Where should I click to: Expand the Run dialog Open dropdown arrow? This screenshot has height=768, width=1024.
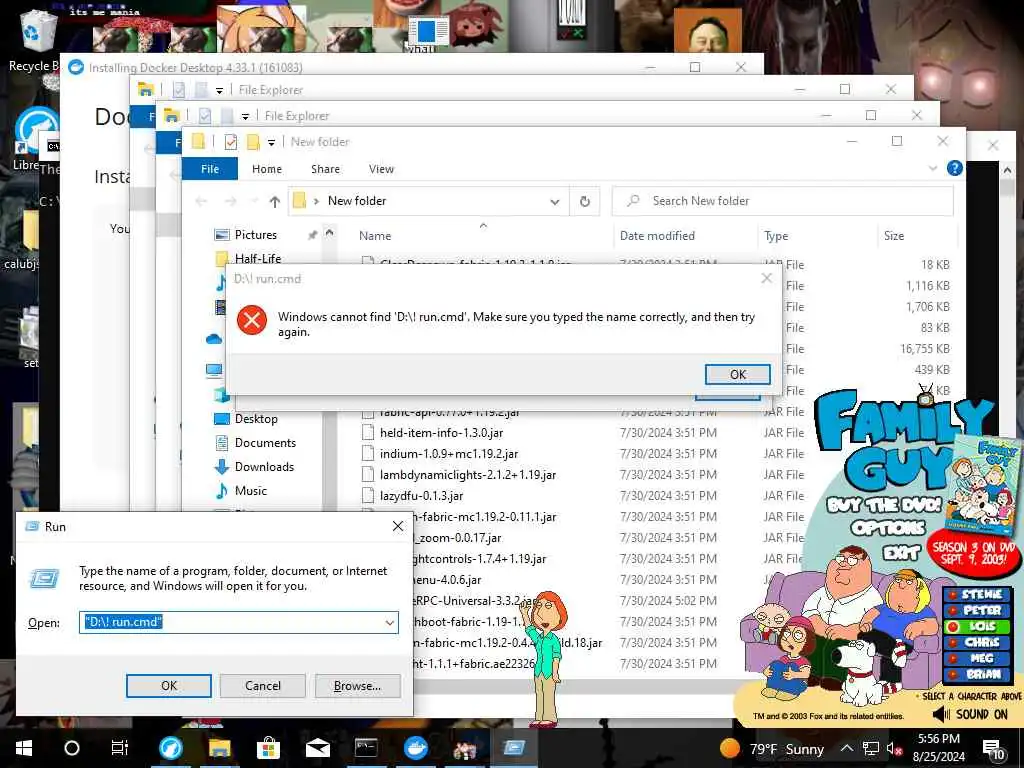pyautogui.click(x=390, y=622)
